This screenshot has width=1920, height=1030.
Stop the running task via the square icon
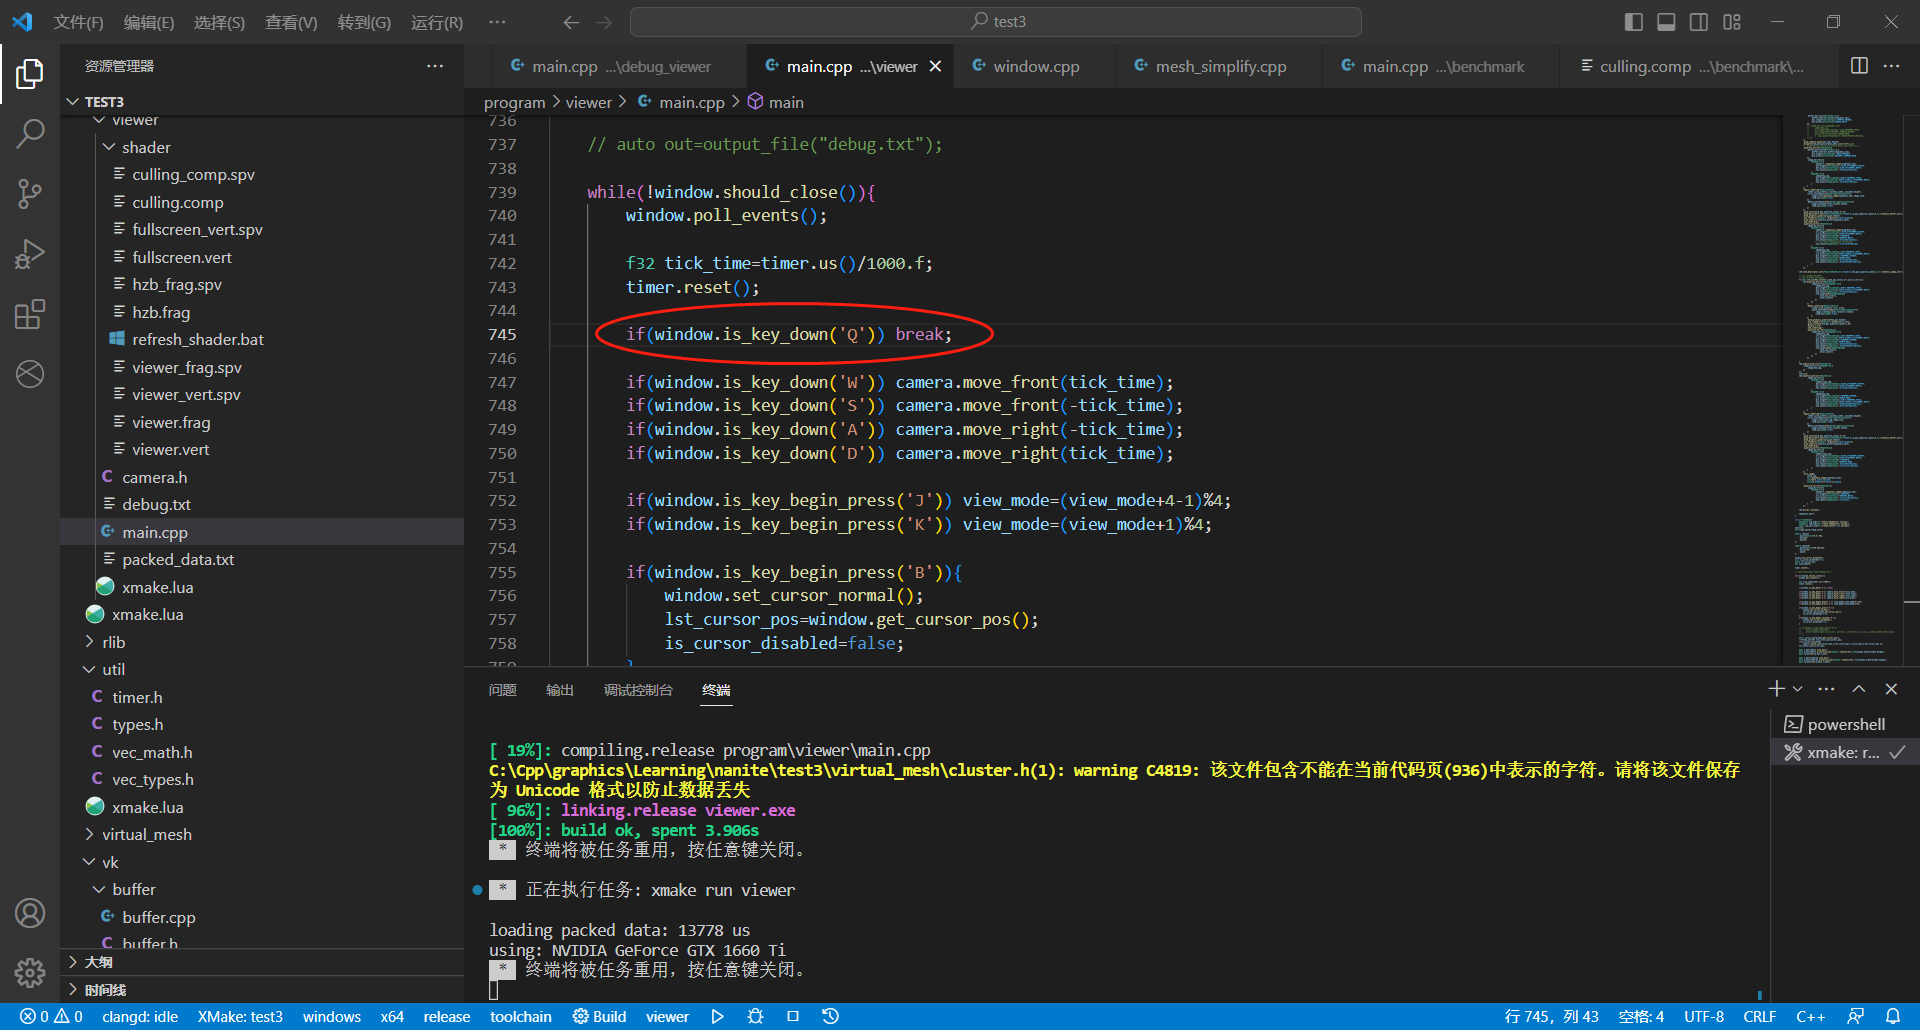(793, 1015)
